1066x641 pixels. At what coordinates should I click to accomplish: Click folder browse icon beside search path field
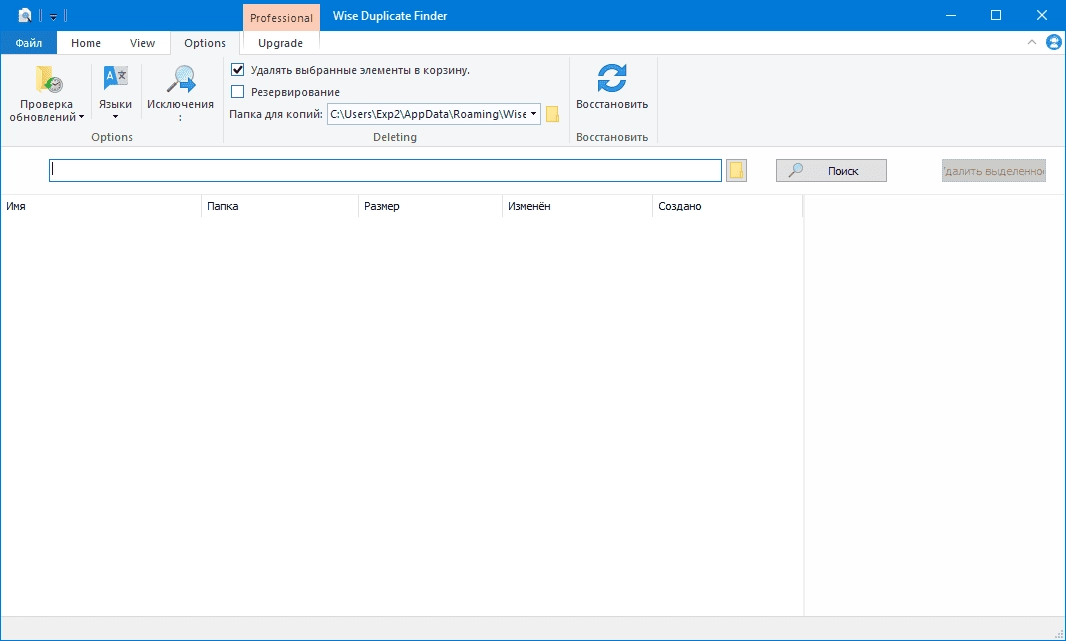coord(736,171)
